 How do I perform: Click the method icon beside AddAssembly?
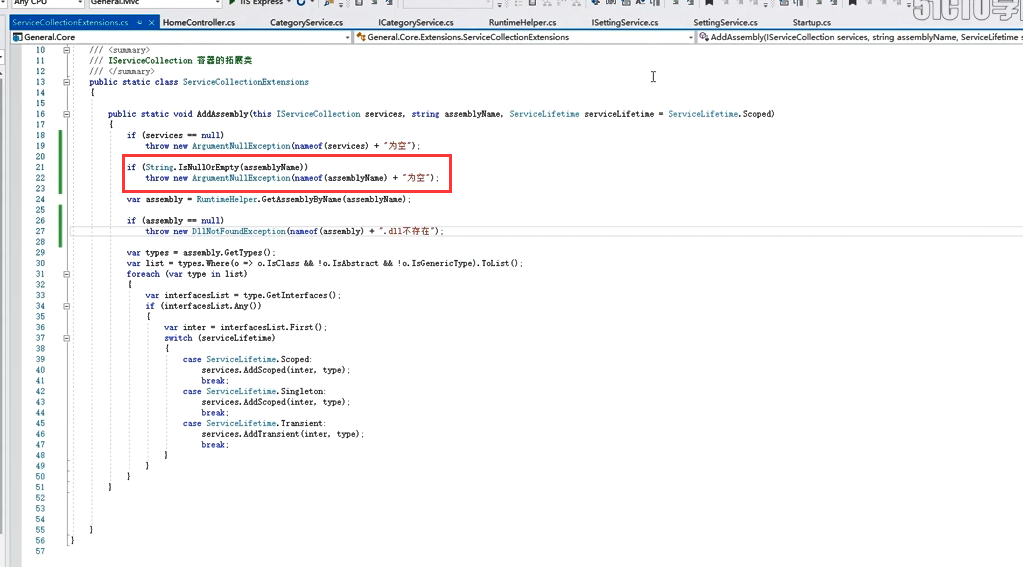tap(704, 37)
